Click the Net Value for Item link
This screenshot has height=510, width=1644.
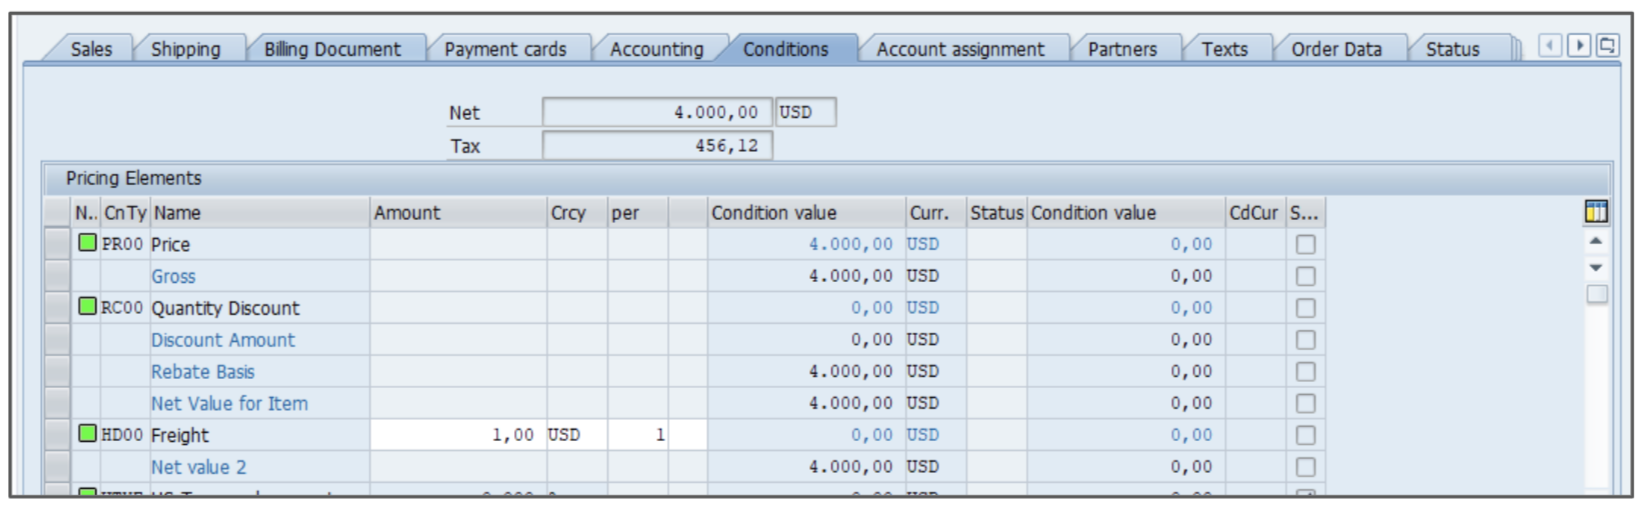tap(229, 404)
